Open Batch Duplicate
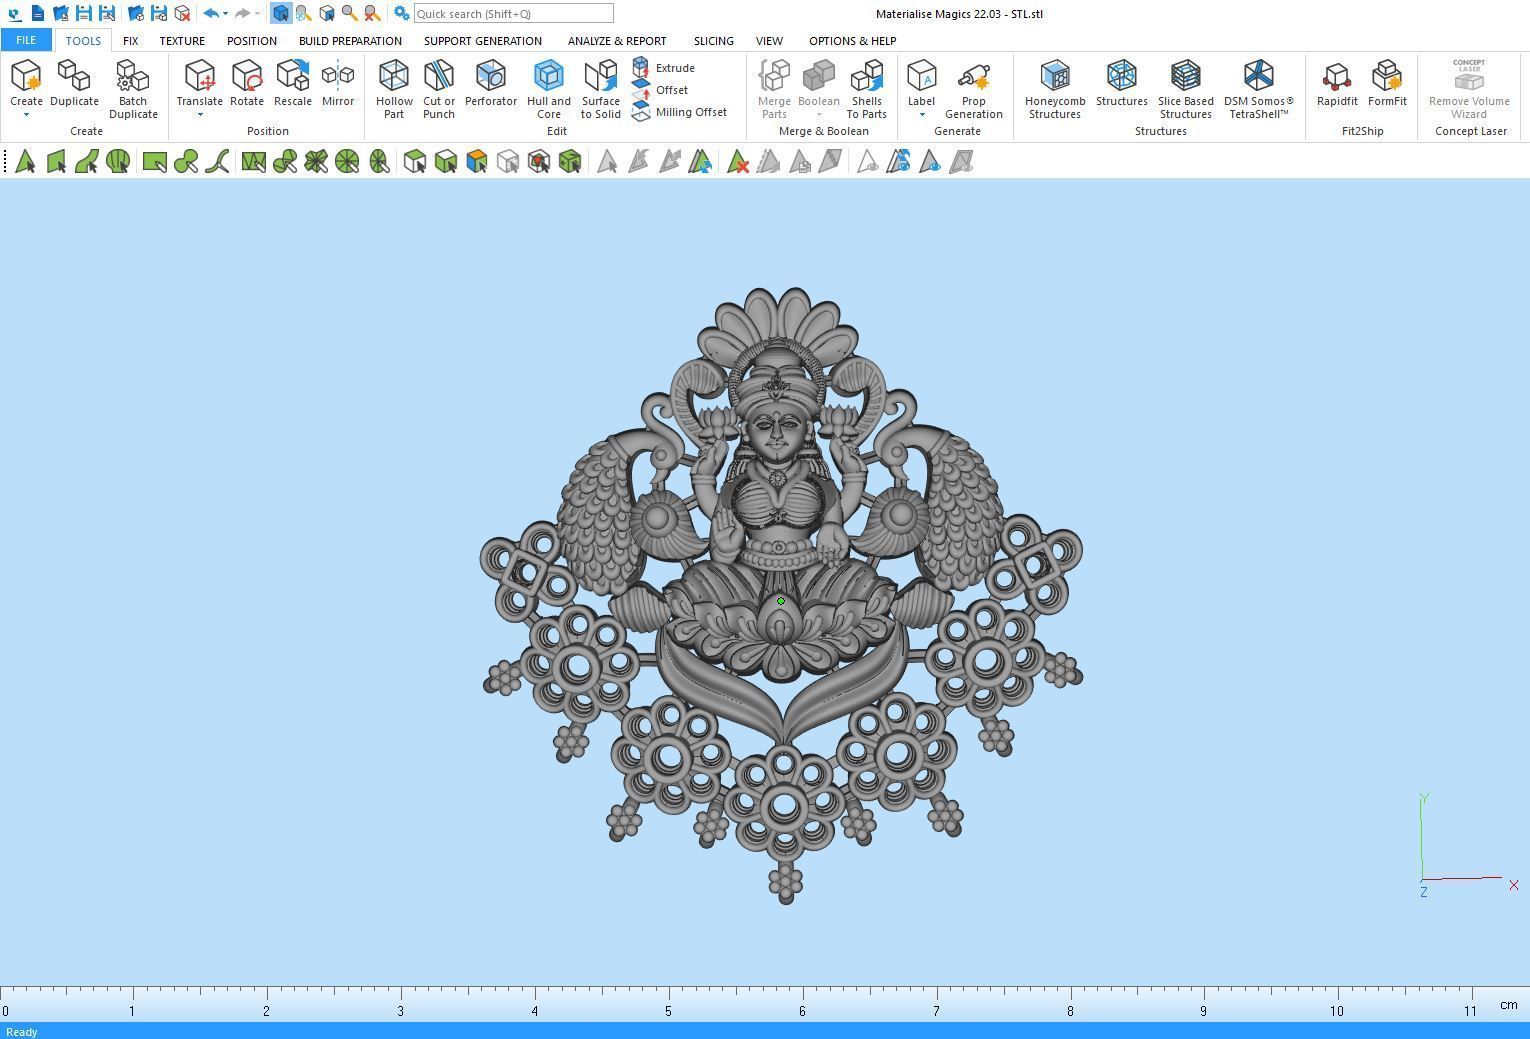Image resolution: width=1530 pixels, height=1039 pixels. pyautogui.click(x=133, y=89)
